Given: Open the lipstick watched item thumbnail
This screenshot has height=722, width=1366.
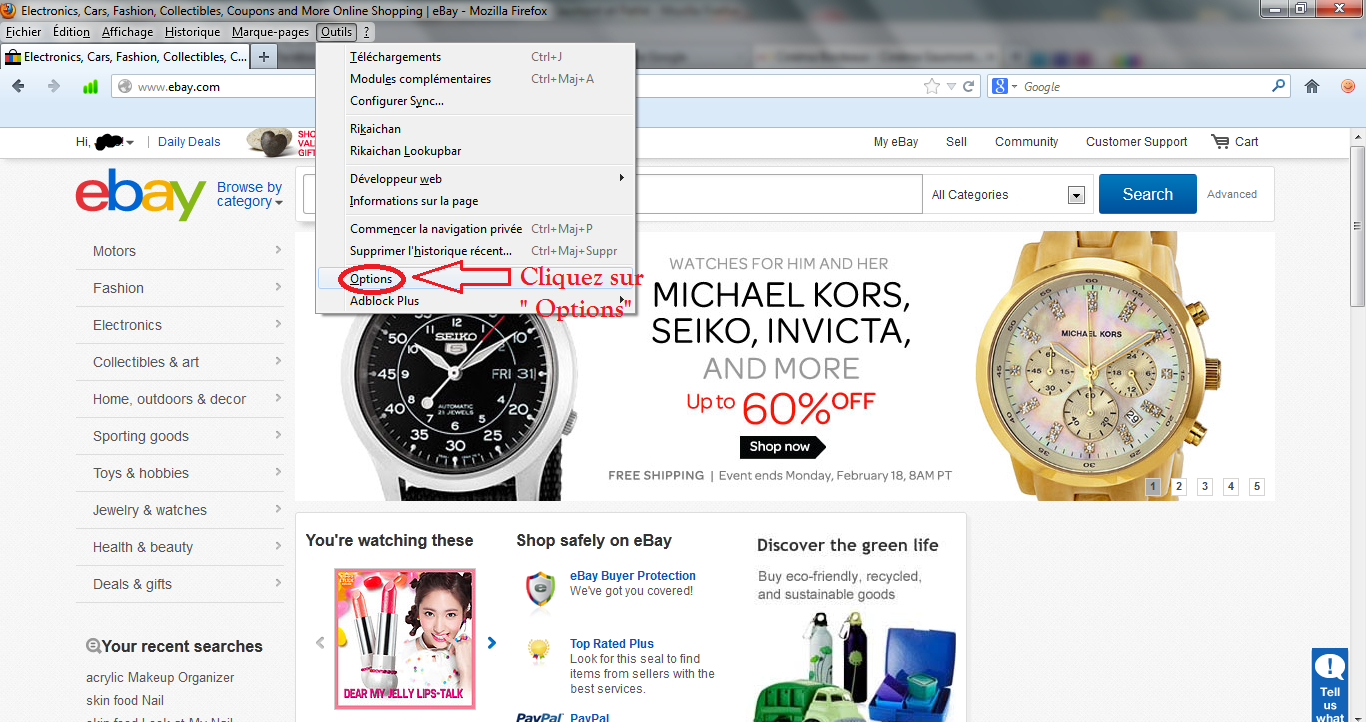Looking at the screenshot, I should (x=405, y=639).
